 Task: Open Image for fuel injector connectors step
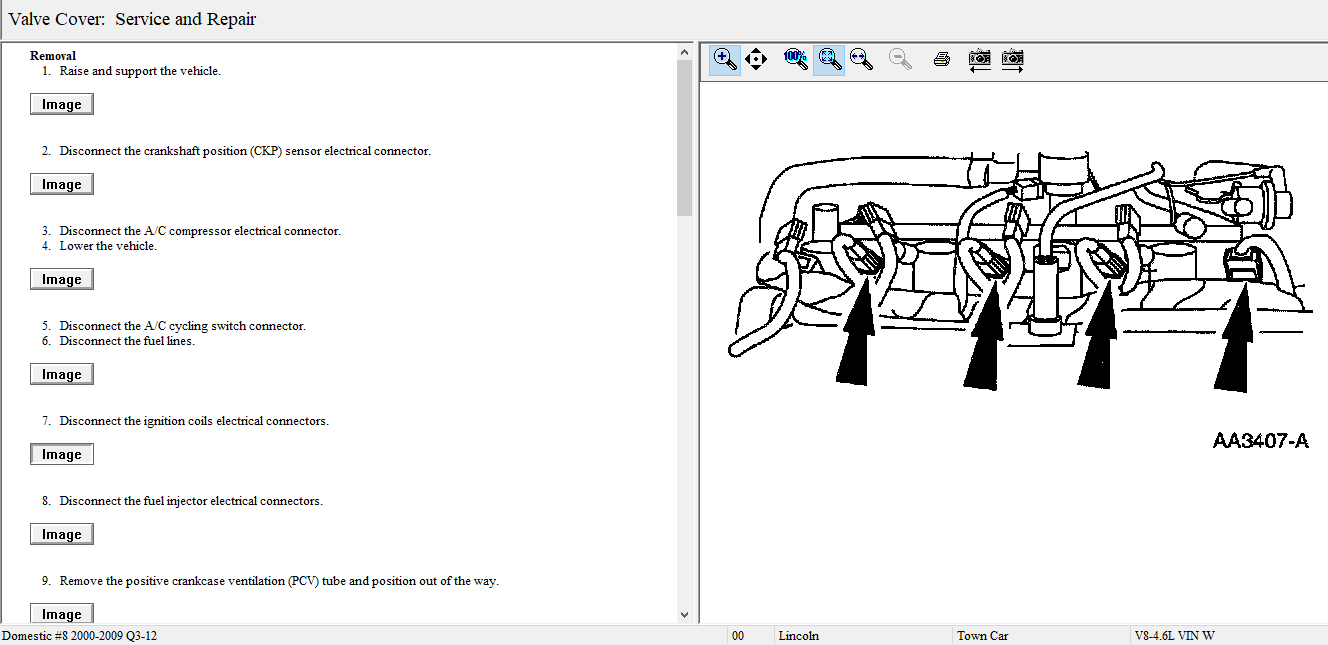(62, 535)
